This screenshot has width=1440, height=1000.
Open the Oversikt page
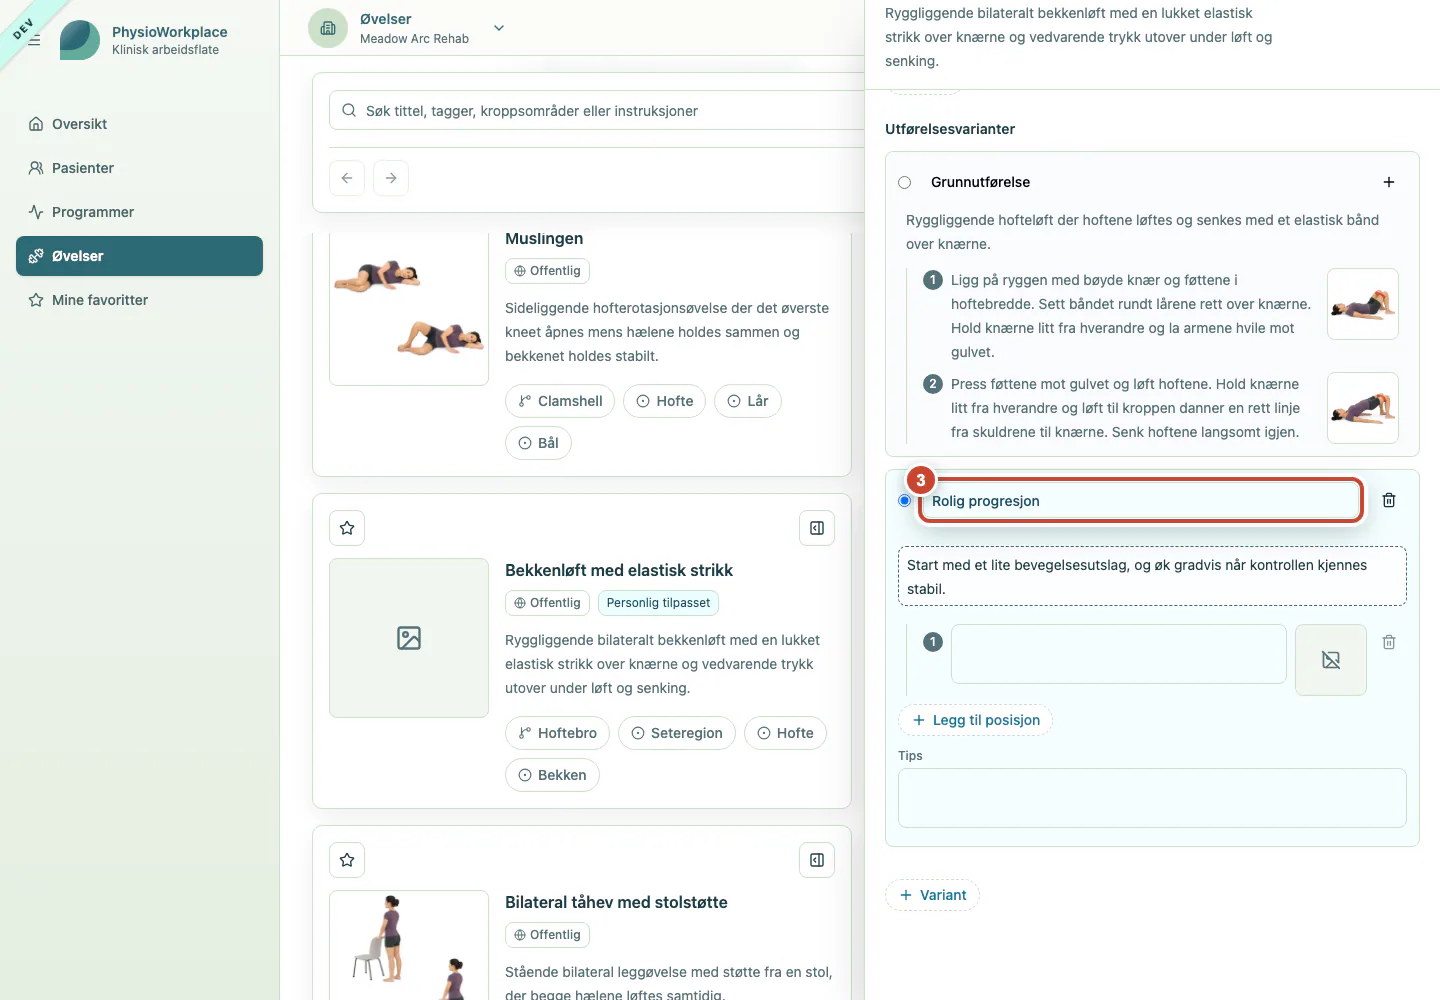click(139, 124)
